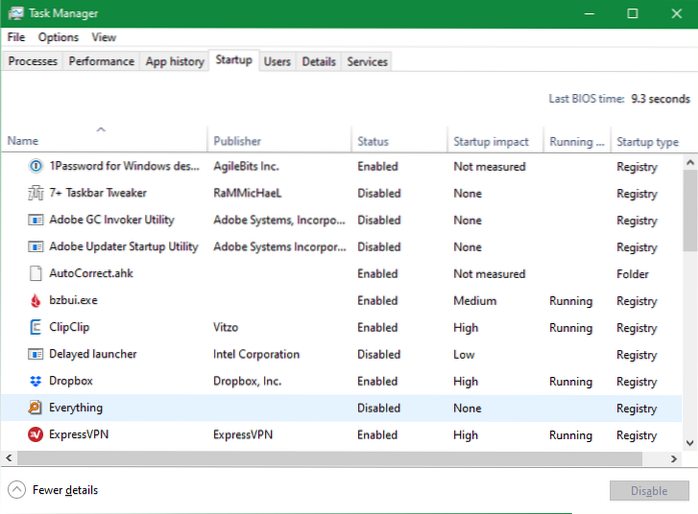Select the ClipClip app icon
This screenshot has height=514, width=698.
pyautogui.click(x=34, y=328)
